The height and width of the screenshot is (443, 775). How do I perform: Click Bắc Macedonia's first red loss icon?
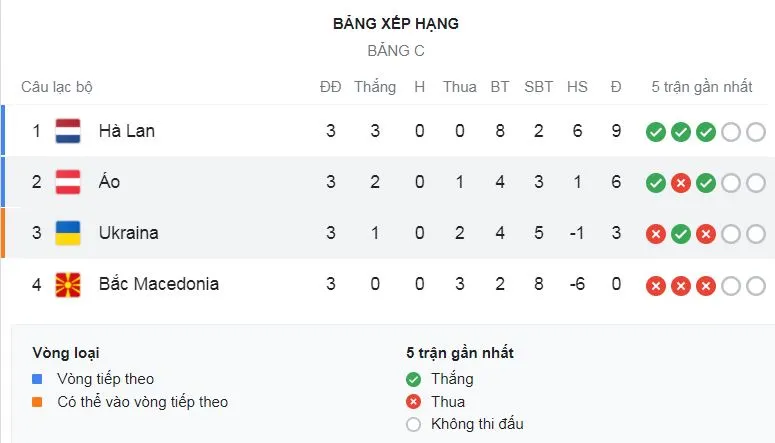tap(656, 285)
